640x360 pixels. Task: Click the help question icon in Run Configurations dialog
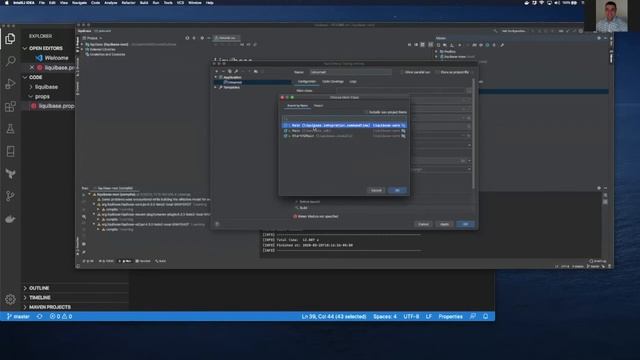217,224
